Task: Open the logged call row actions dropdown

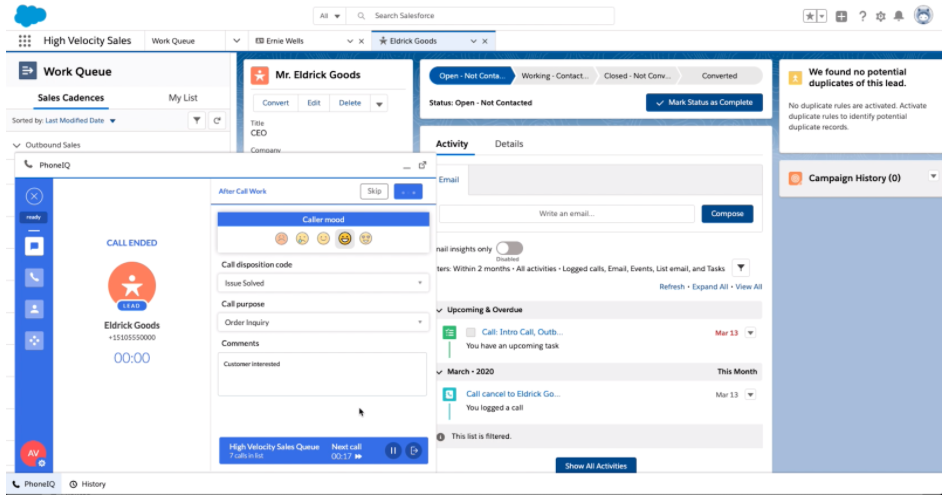Action: pyautogui.click(x=750, y=395)
